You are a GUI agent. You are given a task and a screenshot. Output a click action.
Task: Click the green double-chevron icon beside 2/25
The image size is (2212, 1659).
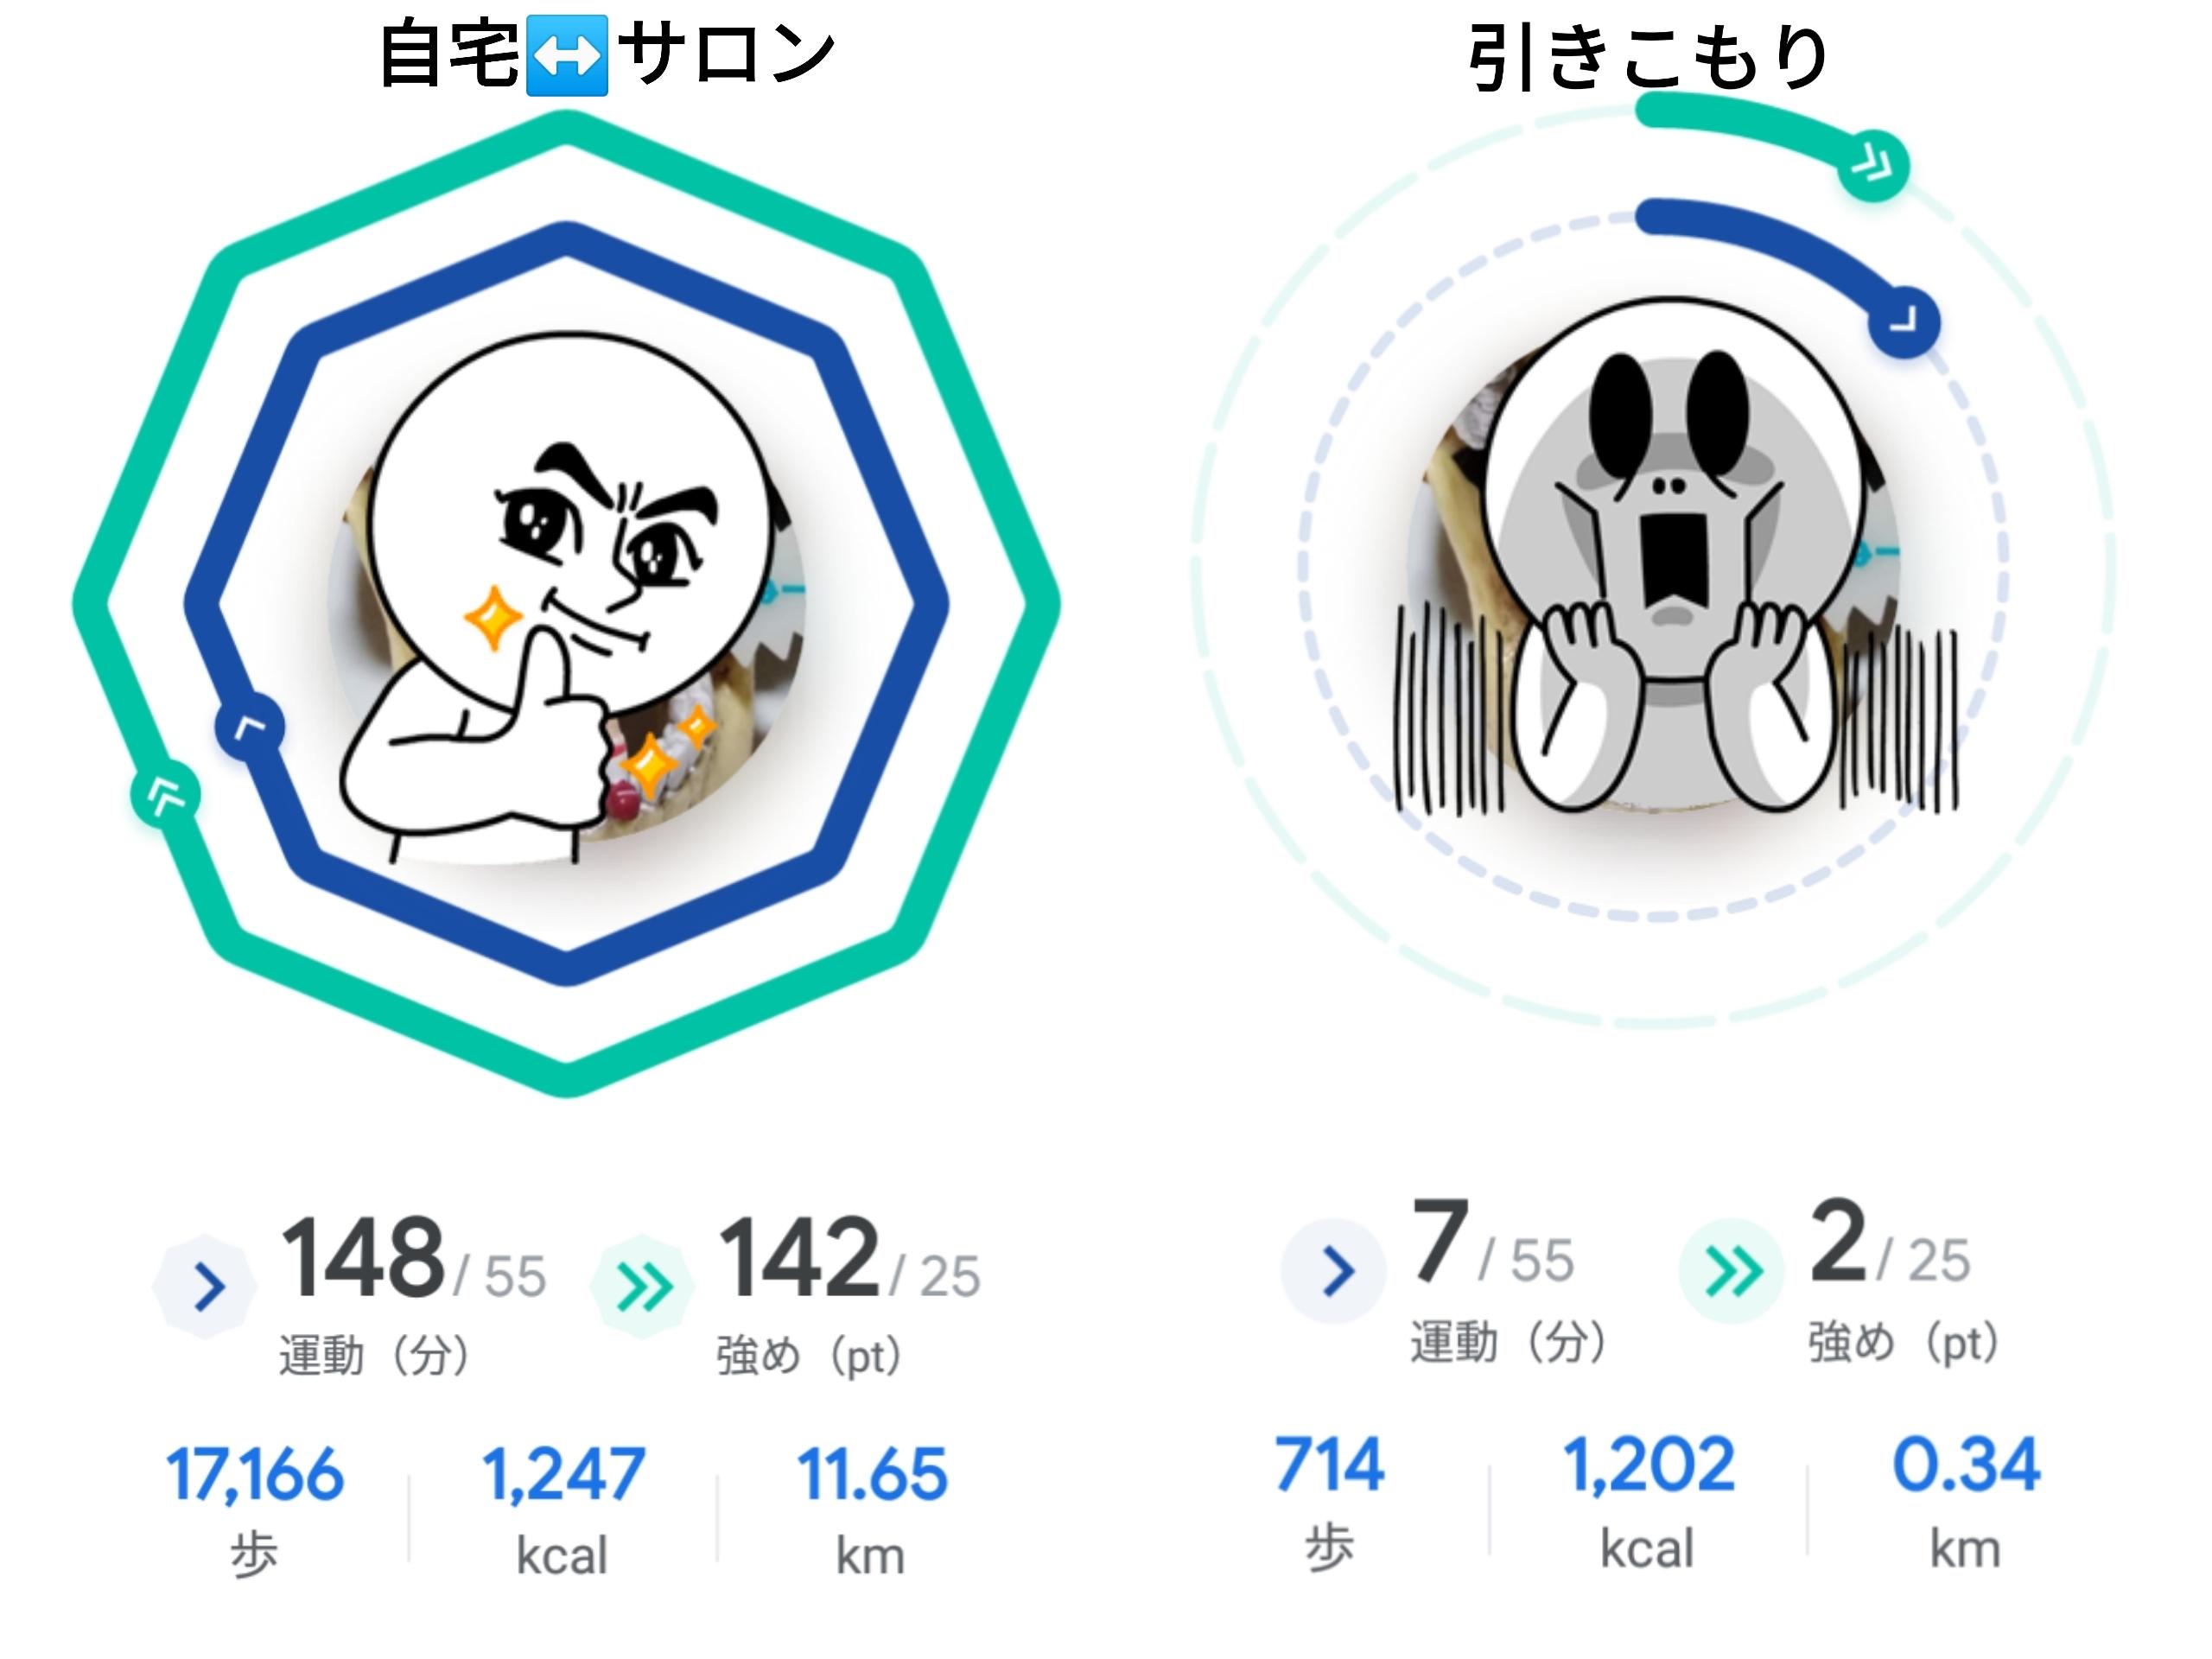[x=1731, y=1271]
